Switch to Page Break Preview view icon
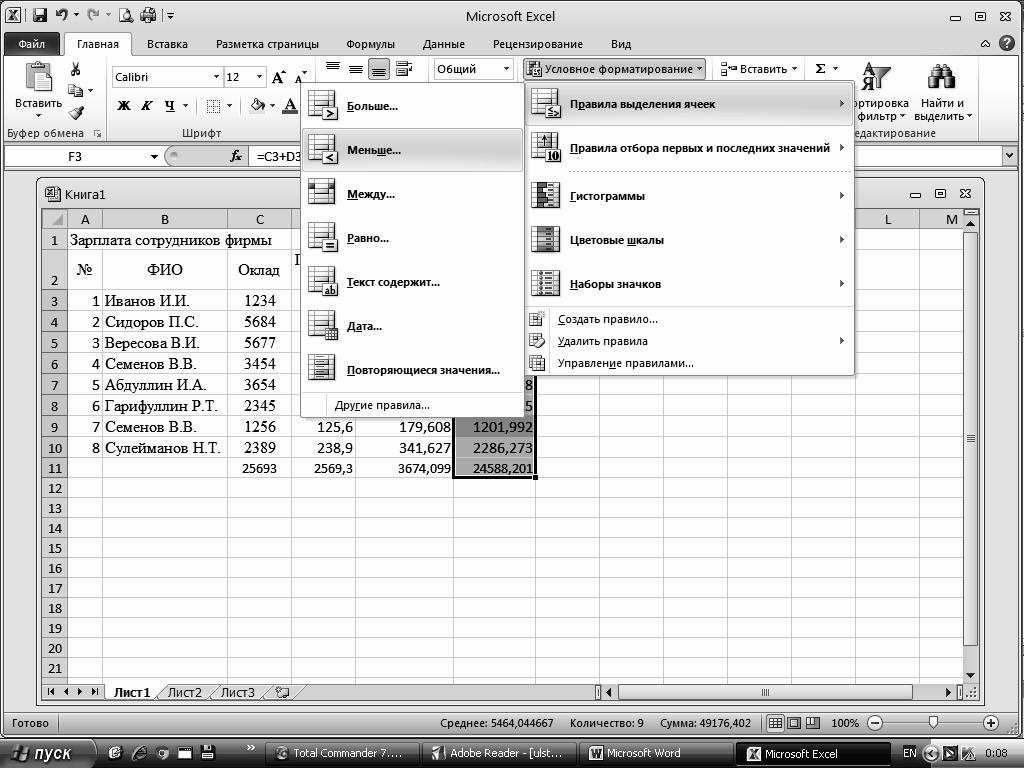 [x=813, y=723]
